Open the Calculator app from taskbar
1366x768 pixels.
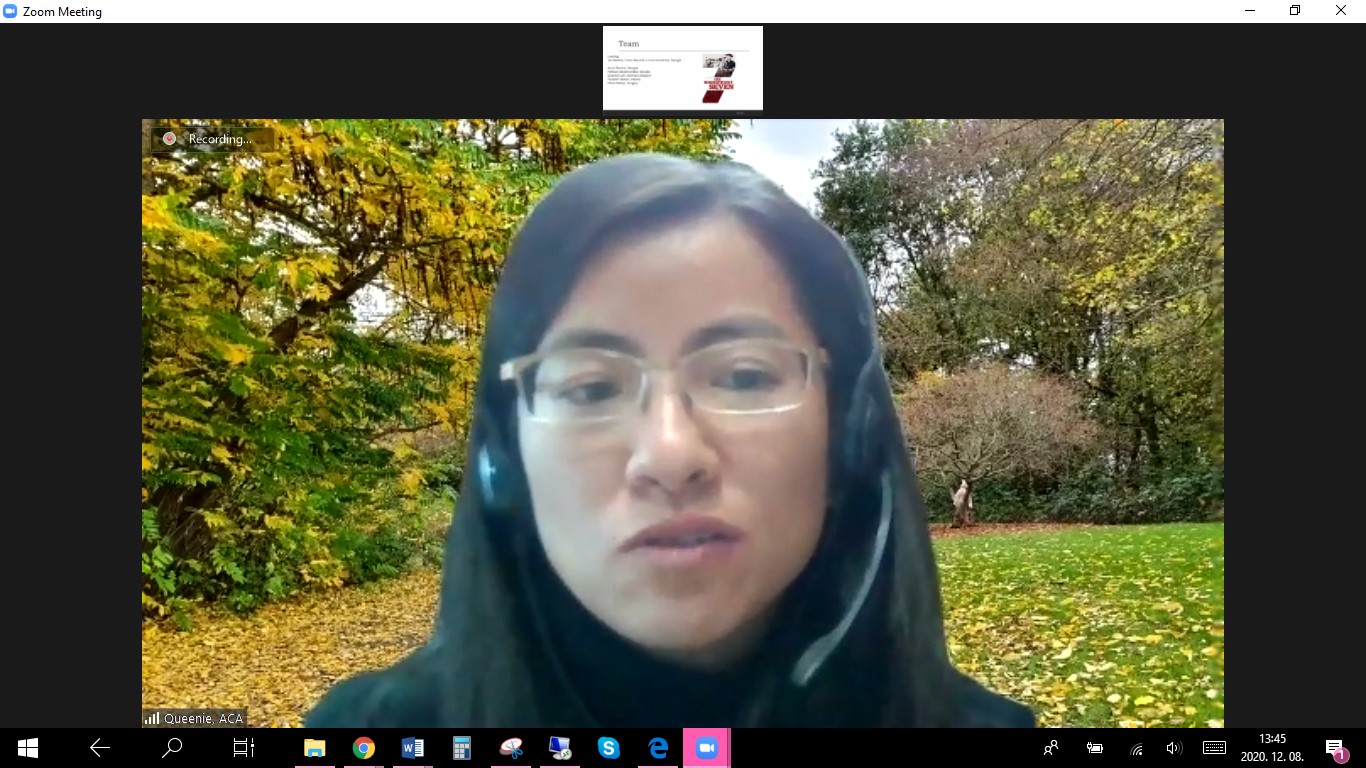click(461, 748)
